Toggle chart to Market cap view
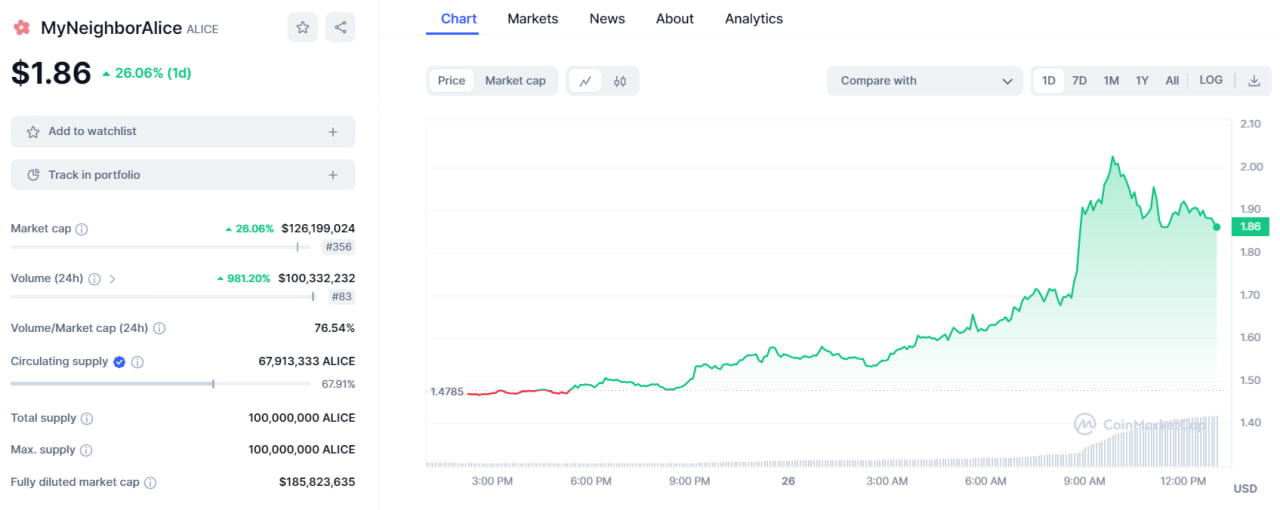Image resolution: width=1280 pixels, height=510 pixels. point(515,81)
